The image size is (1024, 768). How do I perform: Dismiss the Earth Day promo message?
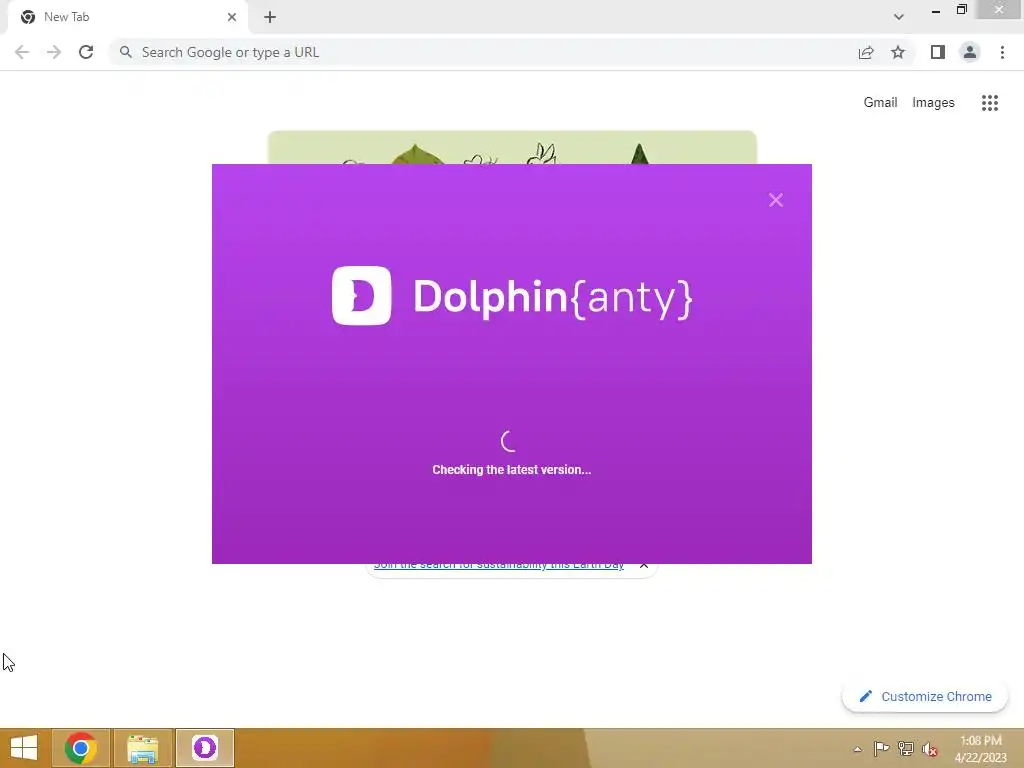point(643,565)
